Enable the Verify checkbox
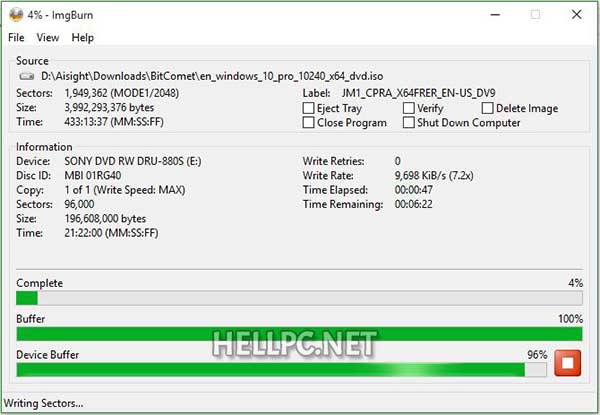Viewport: 600px width, 415px height. click(x=409, y=108)
